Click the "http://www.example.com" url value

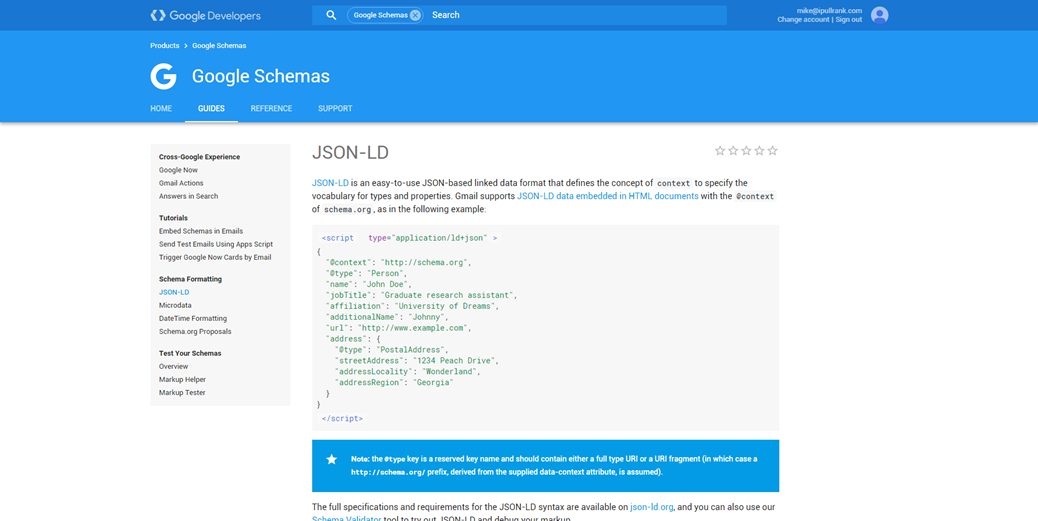(413, 328)
